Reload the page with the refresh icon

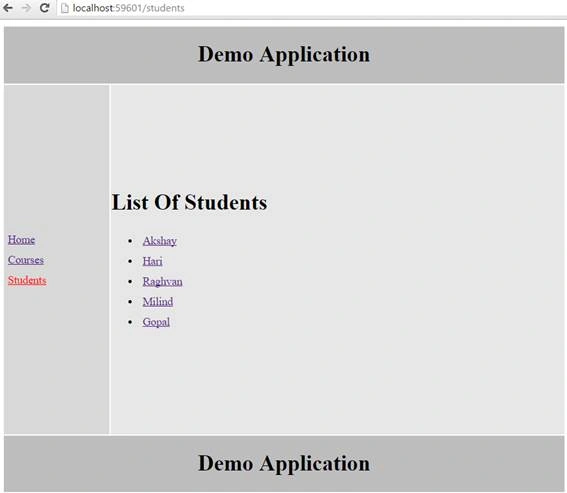[44, 8]
